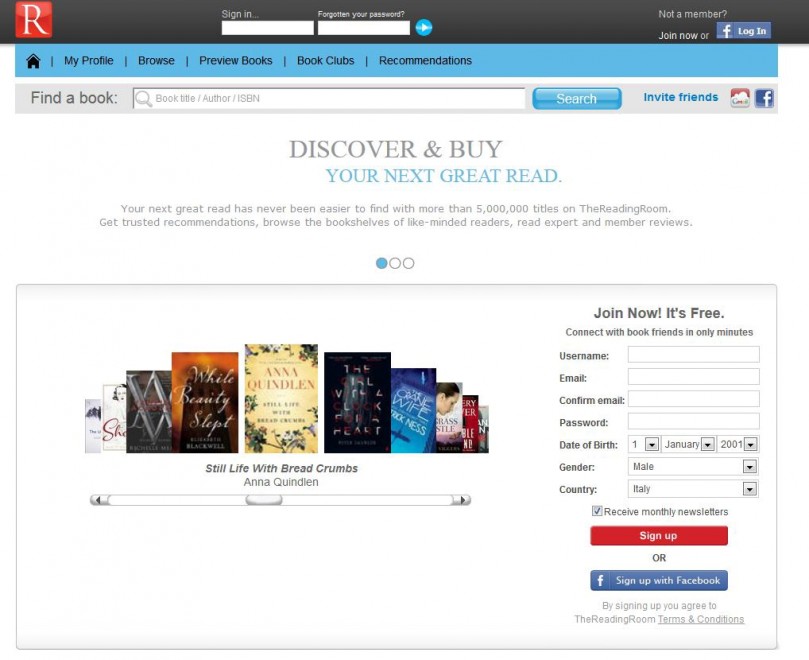Open the Terms & Conditions link

[x=701, y=619]
